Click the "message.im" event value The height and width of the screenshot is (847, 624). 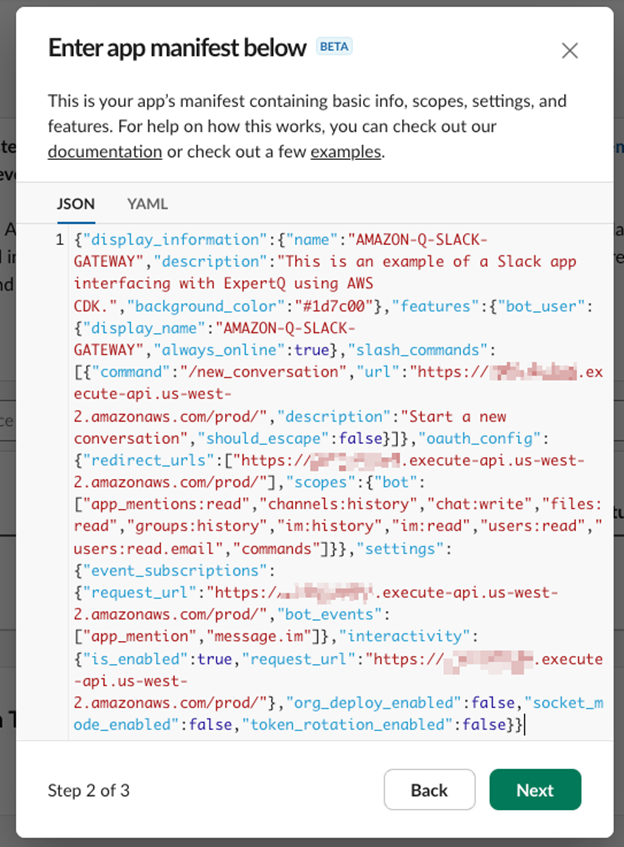pyautogui.click(x=259, y=636)
